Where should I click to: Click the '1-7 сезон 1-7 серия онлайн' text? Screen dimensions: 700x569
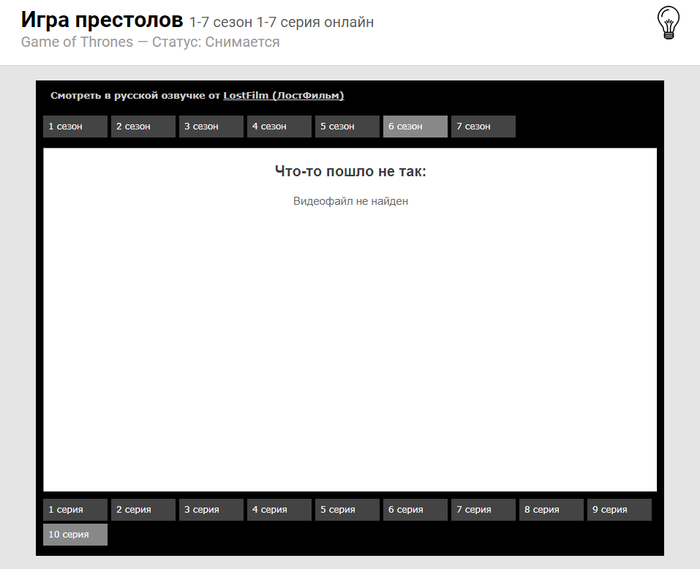[282, 22]
